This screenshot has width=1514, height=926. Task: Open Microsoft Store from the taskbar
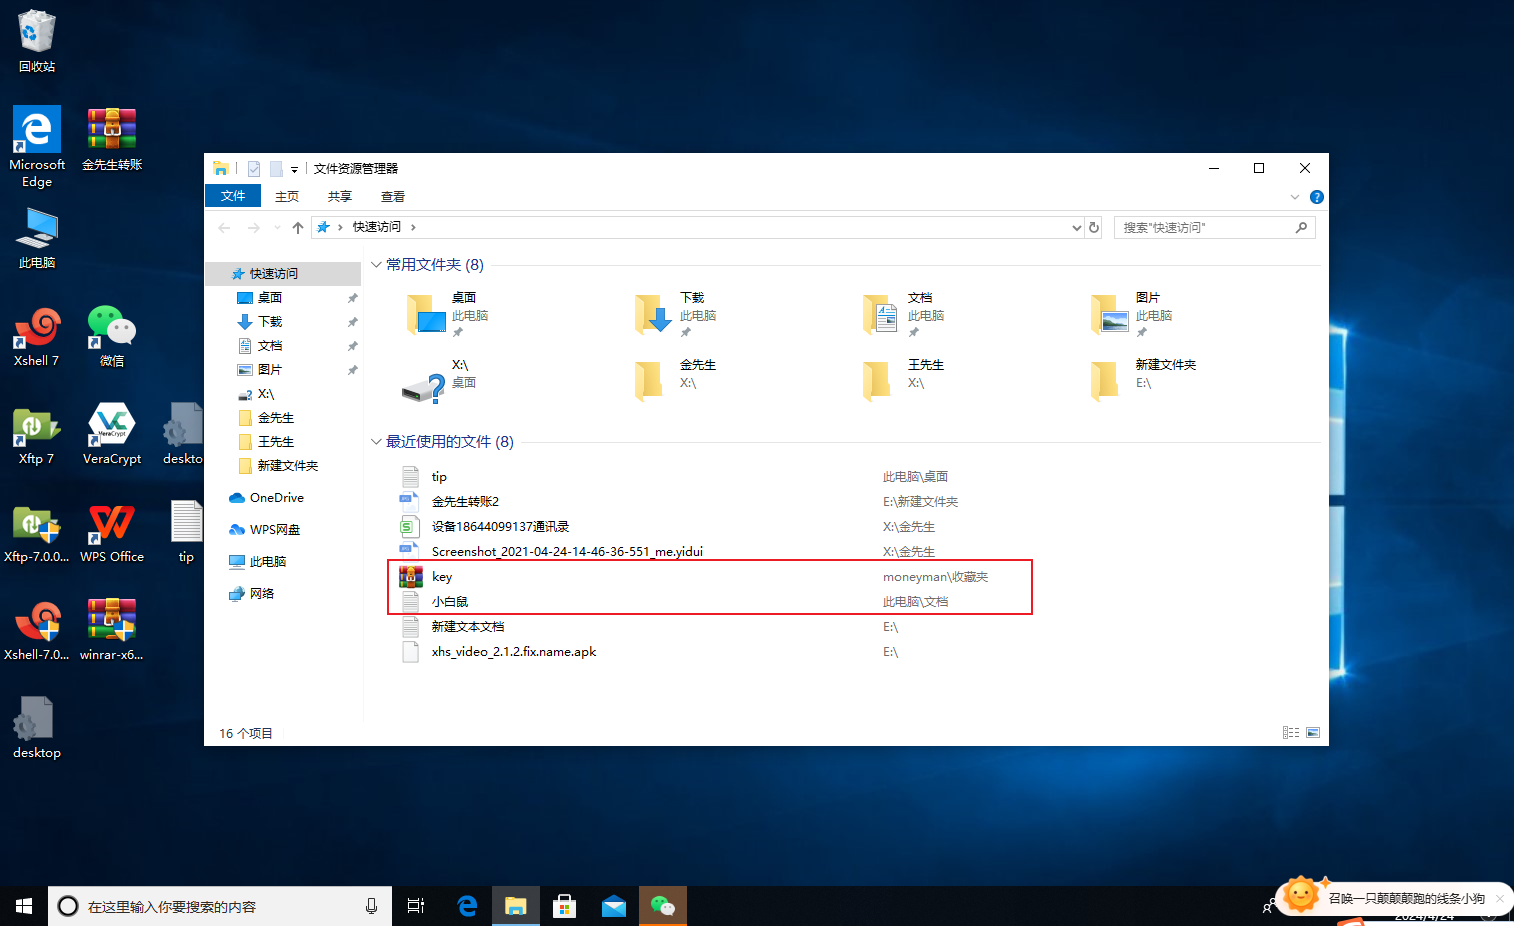click(x=565, y=906)
